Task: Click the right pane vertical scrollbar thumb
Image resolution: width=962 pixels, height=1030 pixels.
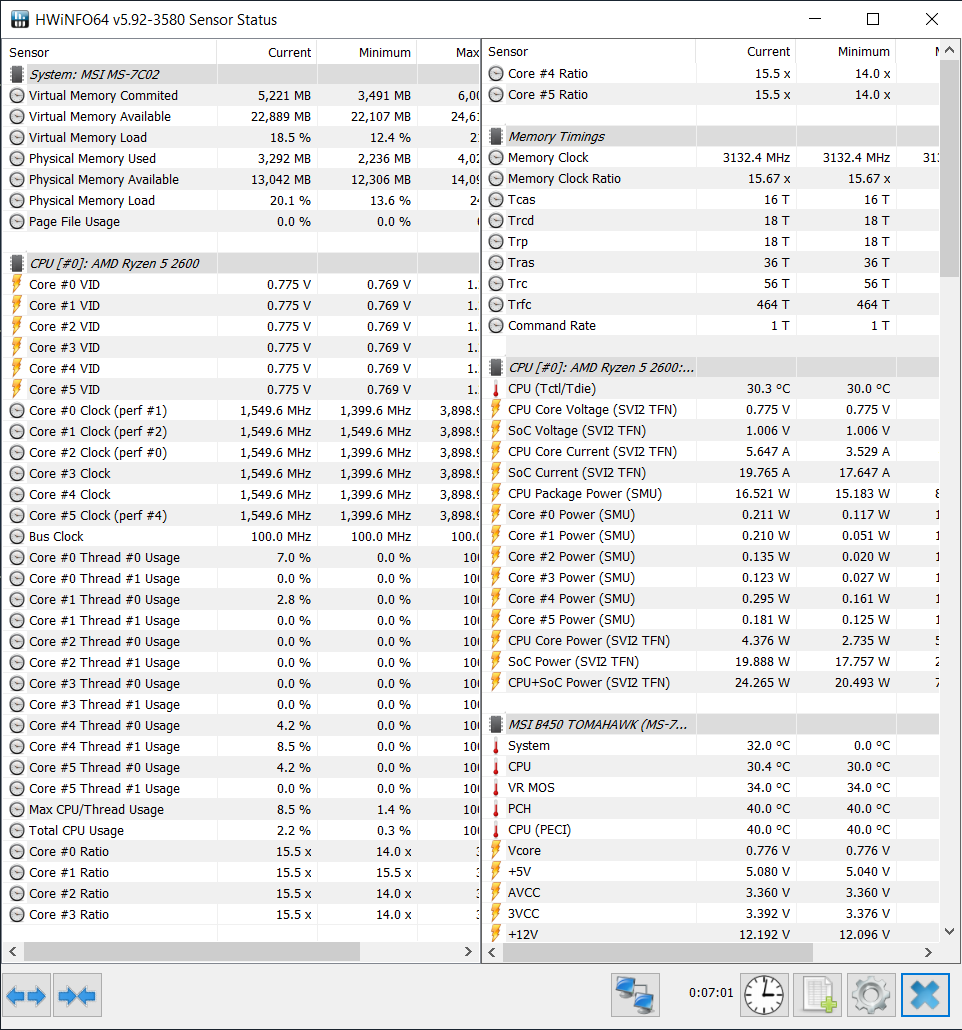Action: 949,169
